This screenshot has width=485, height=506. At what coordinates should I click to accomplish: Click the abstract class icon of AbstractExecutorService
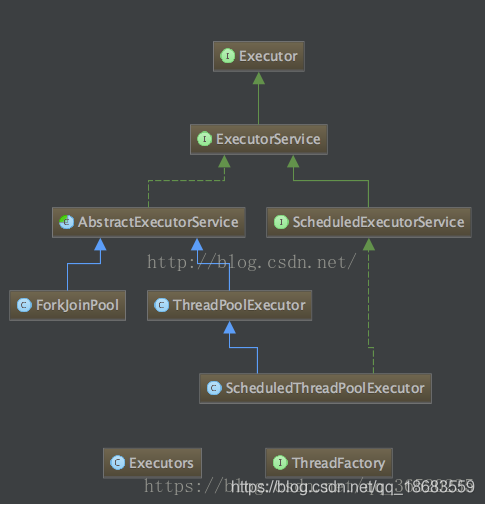[x=67, y=222]
